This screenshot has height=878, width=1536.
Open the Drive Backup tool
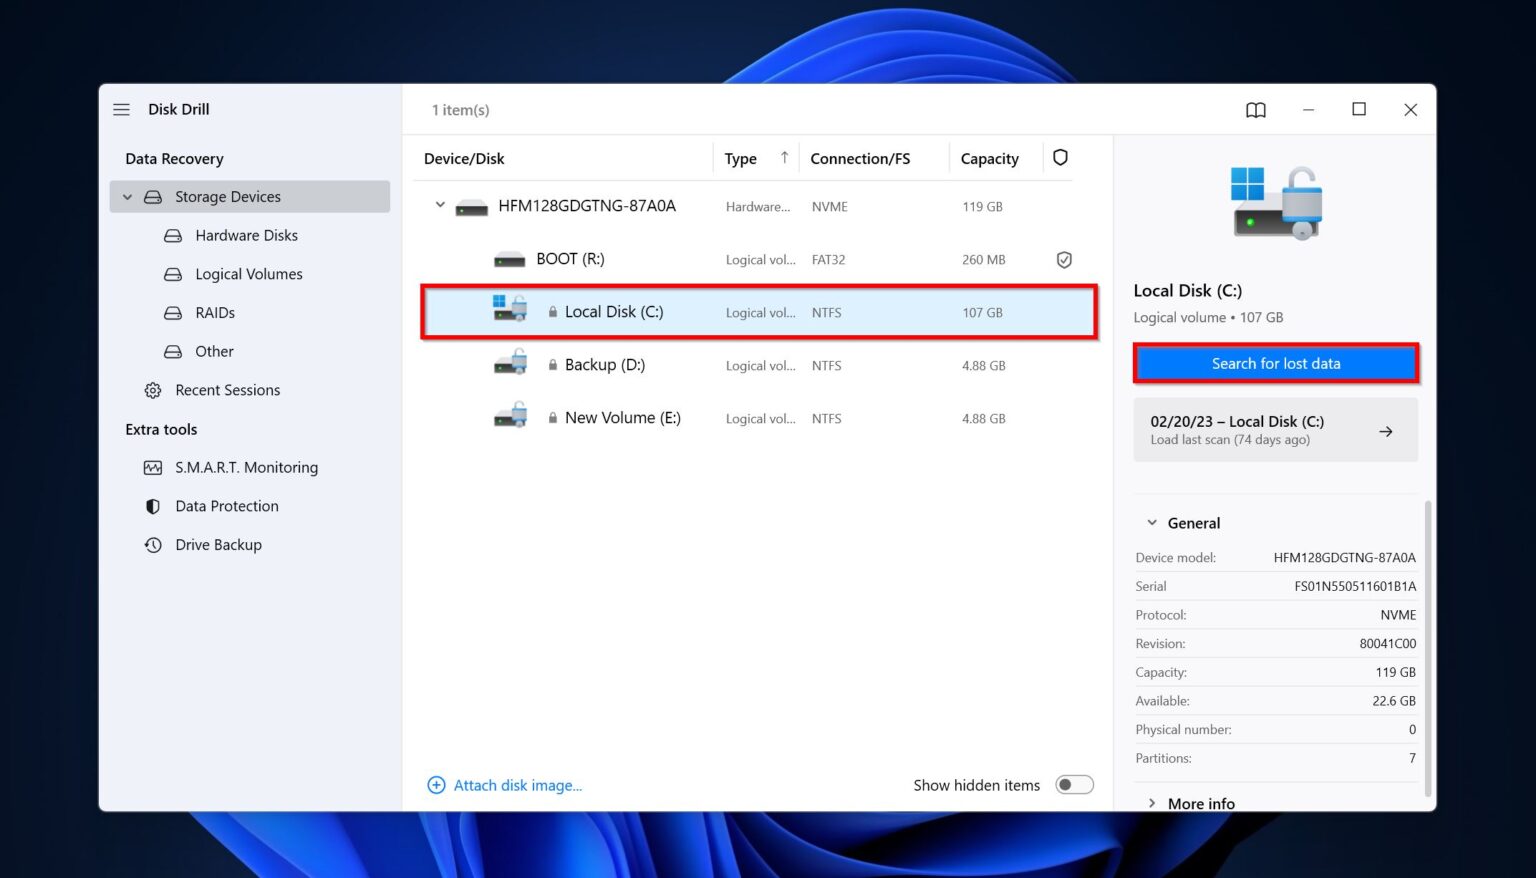click(x=218, y=545)
